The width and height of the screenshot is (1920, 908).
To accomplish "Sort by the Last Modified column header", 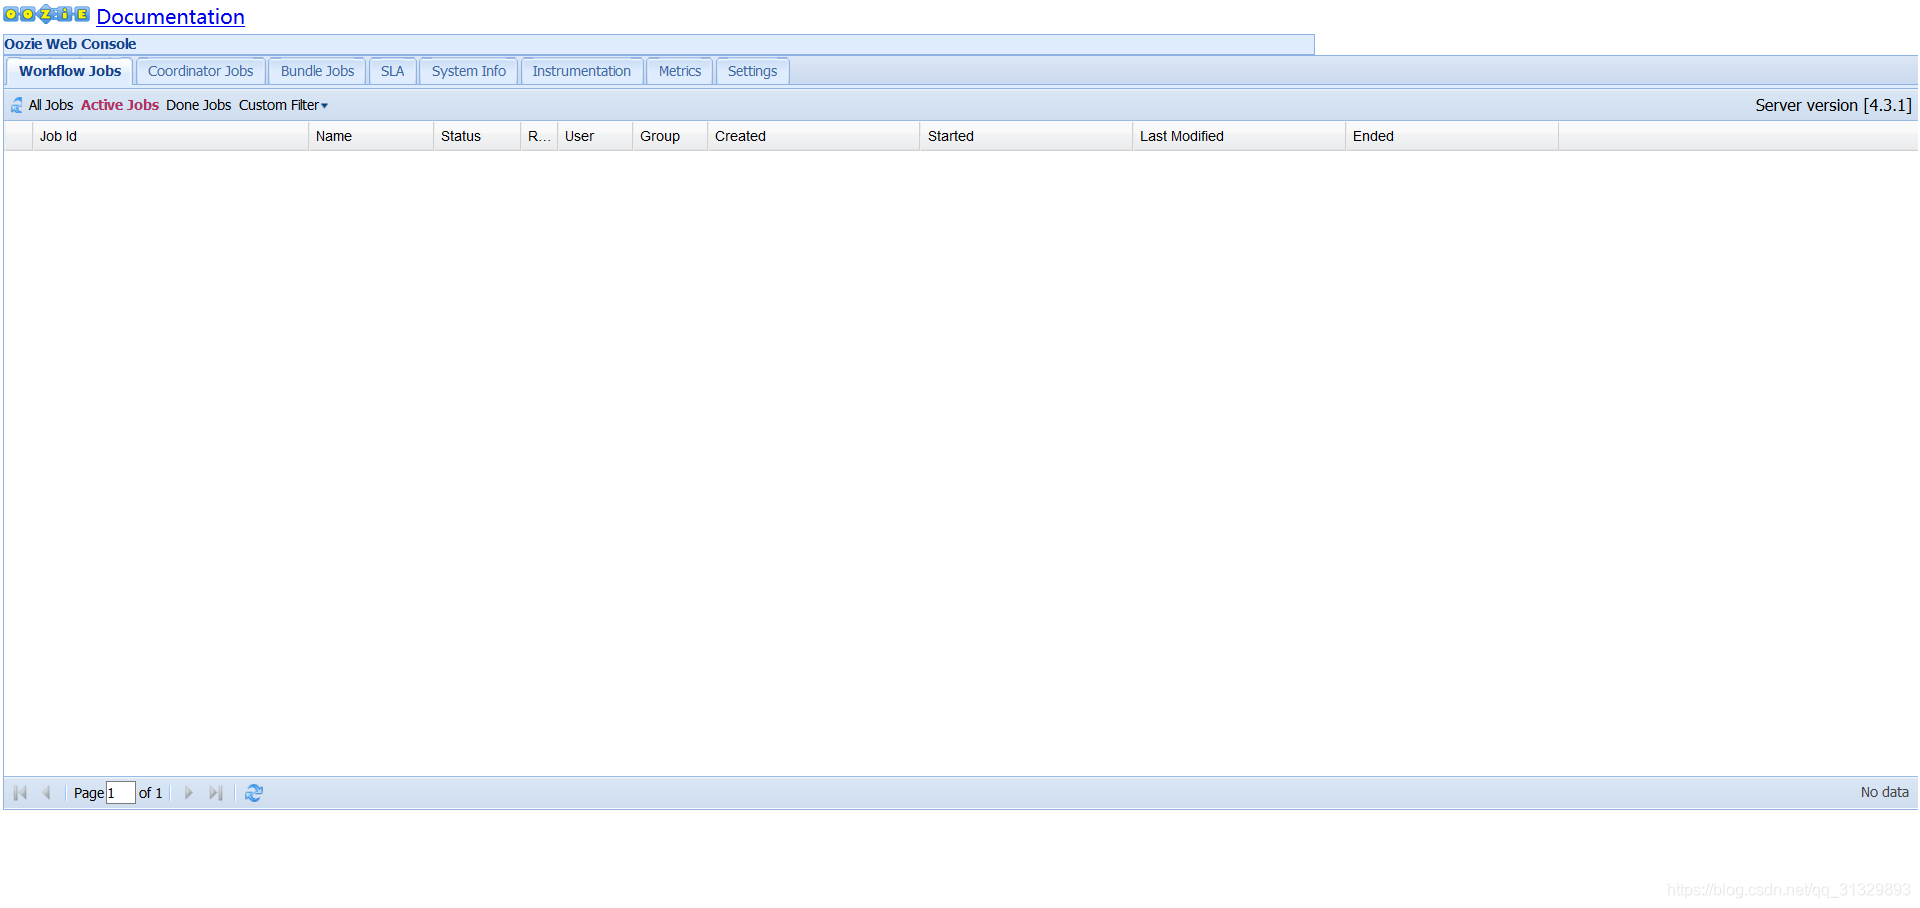I will [1239, 136].
